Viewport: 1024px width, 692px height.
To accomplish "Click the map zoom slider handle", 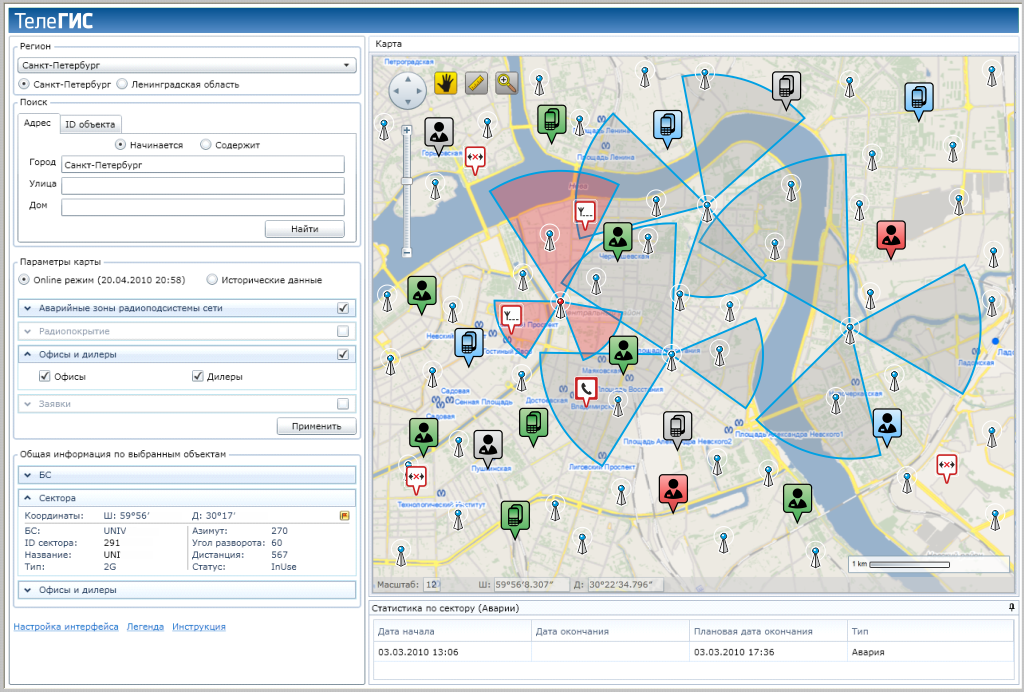I will click(x=407, y=181).
